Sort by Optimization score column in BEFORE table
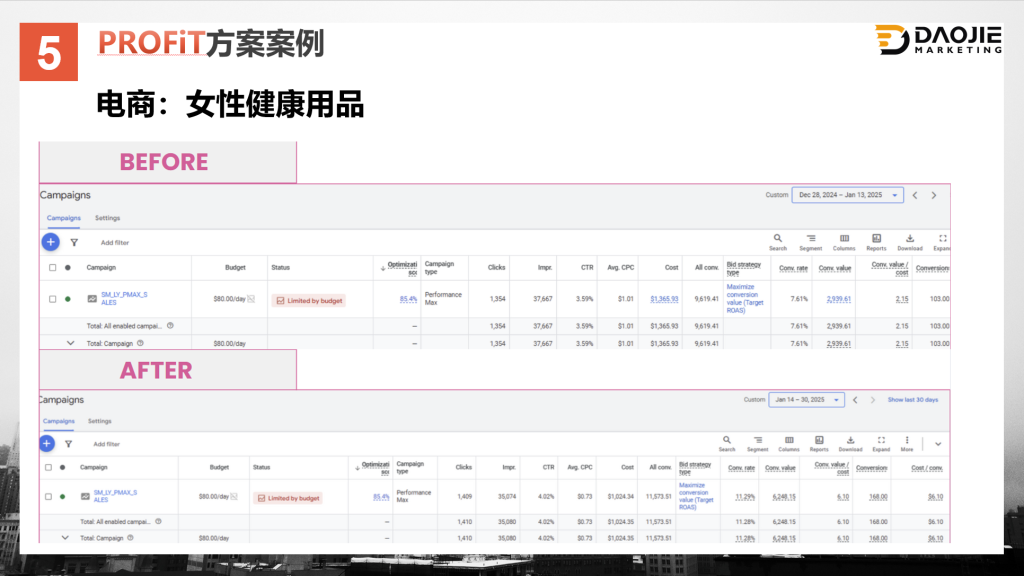Image resolution: width=1024 pixels, height=576 pixels. [400, 268]
